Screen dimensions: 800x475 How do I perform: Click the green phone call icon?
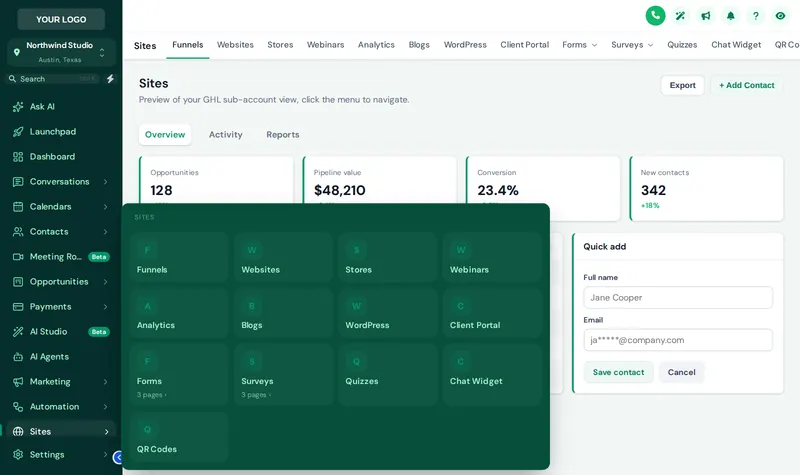(x=655, y=16)
